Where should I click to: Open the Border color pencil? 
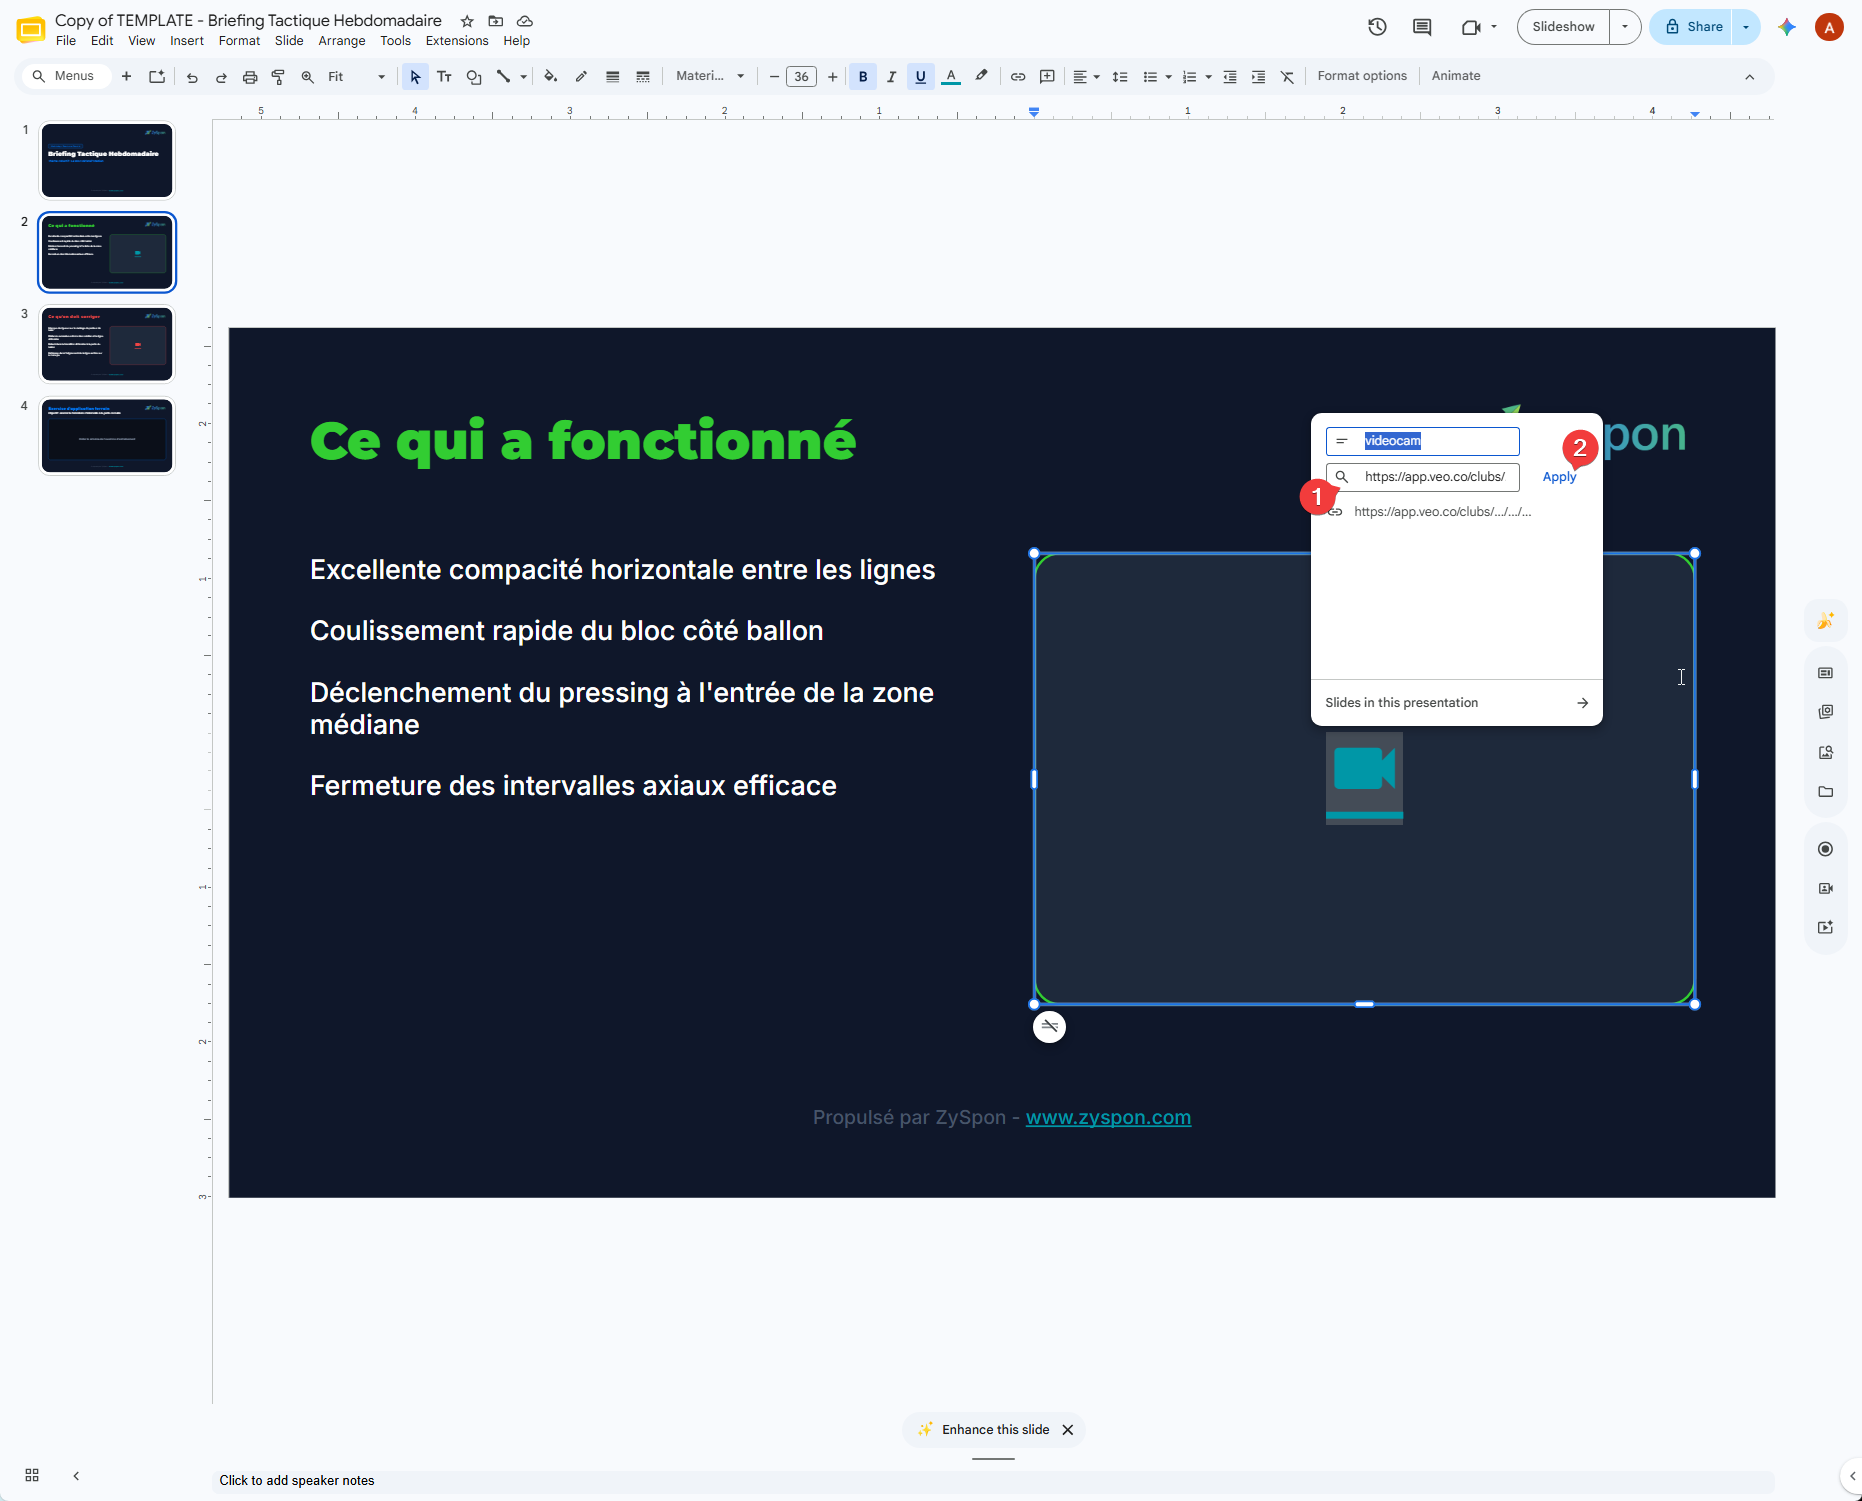click(581, 77)
